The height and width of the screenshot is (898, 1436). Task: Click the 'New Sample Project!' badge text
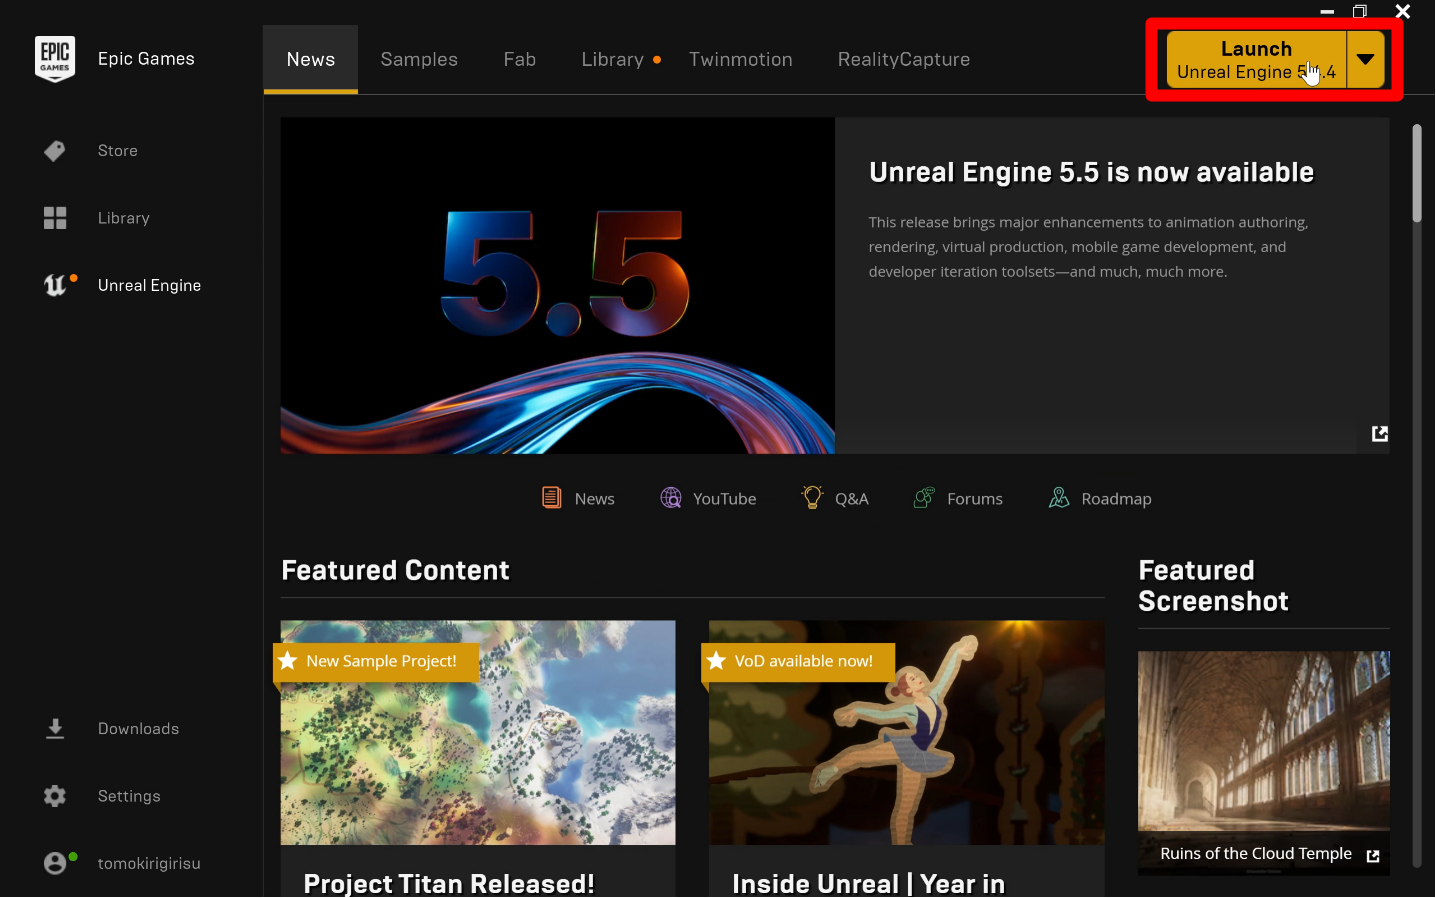382,661
